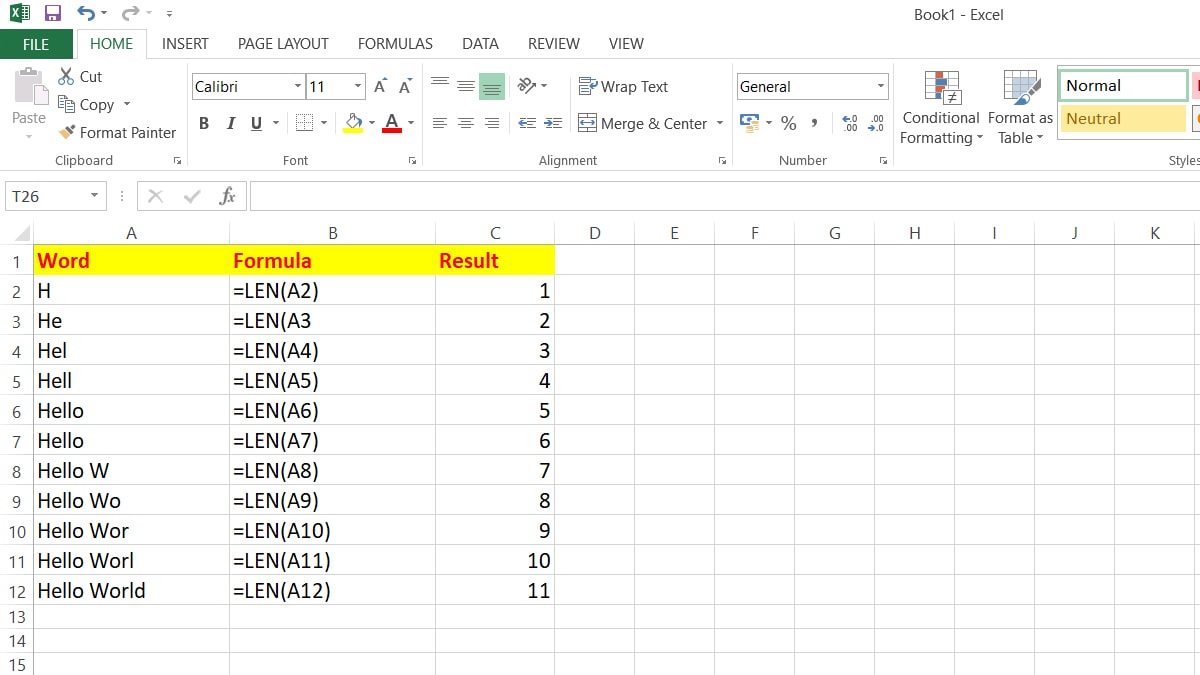
Task: Switch to the INSERT tab
Action: tap(185, 44)
